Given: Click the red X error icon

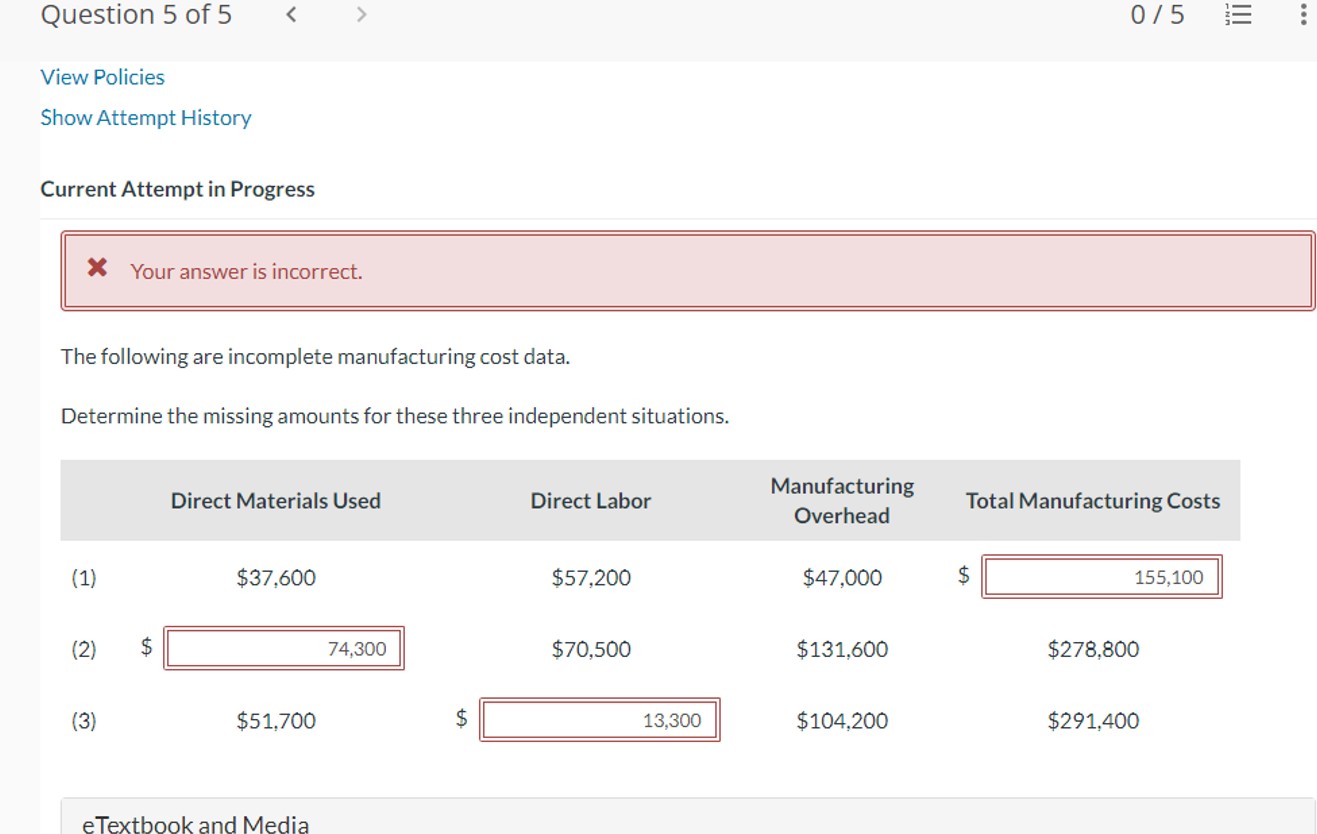Looking at the screenshot, I should (x=96, y=267).
